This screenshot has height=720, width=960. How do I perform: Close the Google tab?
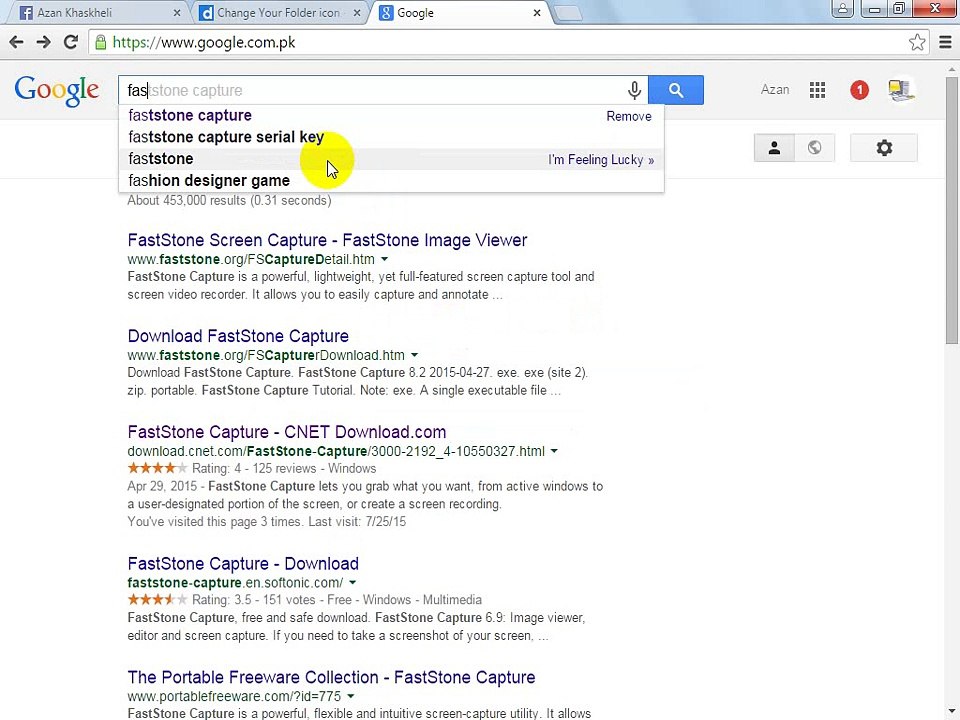[537, 13]
